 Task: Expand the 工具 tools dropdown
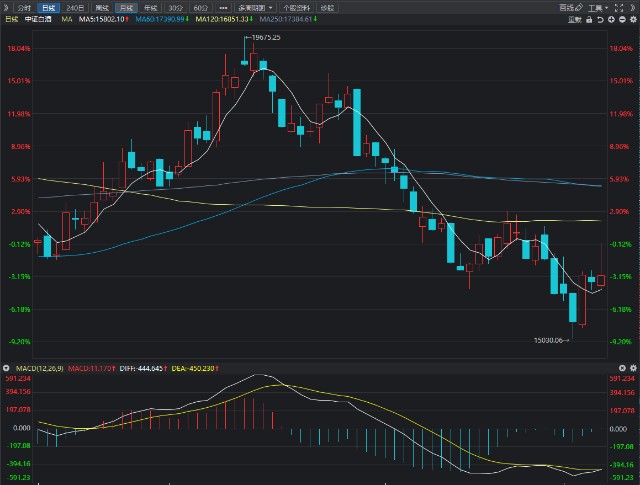598,8
